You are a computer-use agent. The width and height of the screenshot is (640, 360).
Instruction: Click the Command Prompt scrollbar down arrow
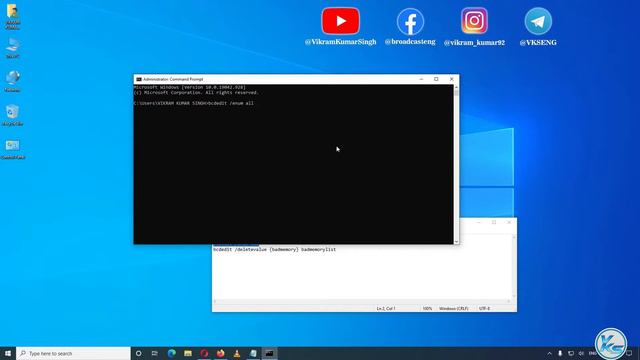point(456,241)
